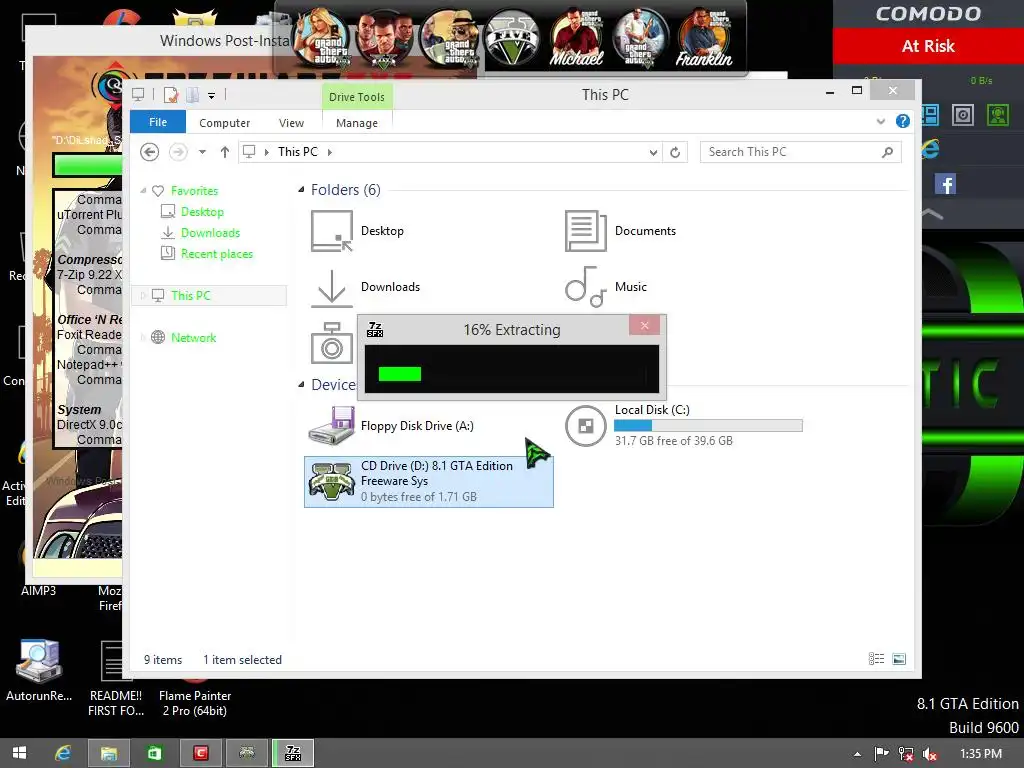Refresh the This PC view

coord(675,152)
